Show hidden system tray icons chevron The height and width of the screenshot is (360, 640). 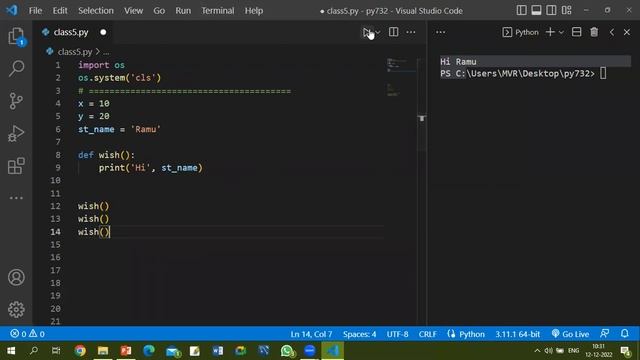(537, 351)
